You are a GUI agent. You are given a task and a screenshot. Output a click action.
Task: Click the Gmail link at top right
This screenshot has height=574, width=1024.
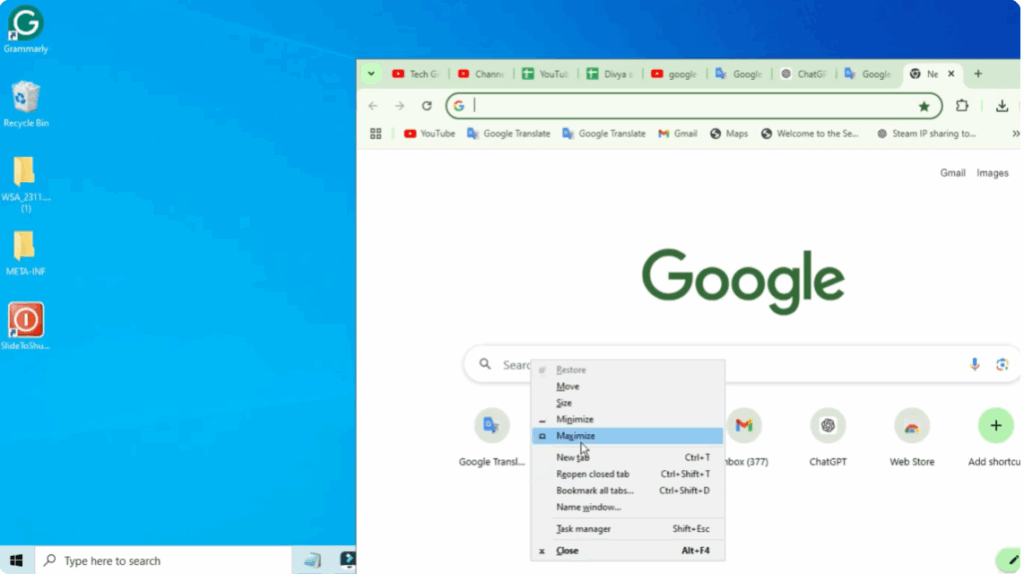952,173
